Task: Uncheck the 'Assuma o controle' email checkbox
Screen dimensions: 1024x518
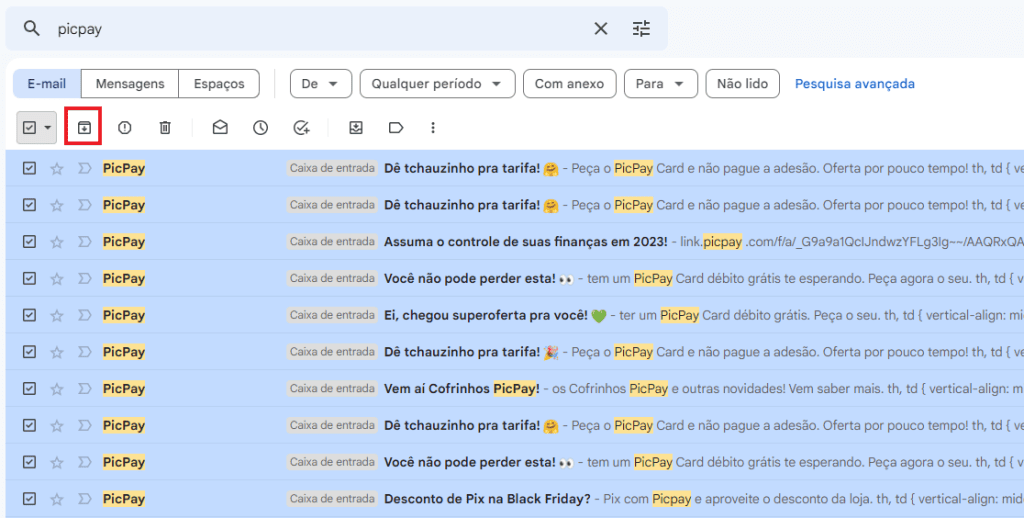Action: tap(29, 242)
